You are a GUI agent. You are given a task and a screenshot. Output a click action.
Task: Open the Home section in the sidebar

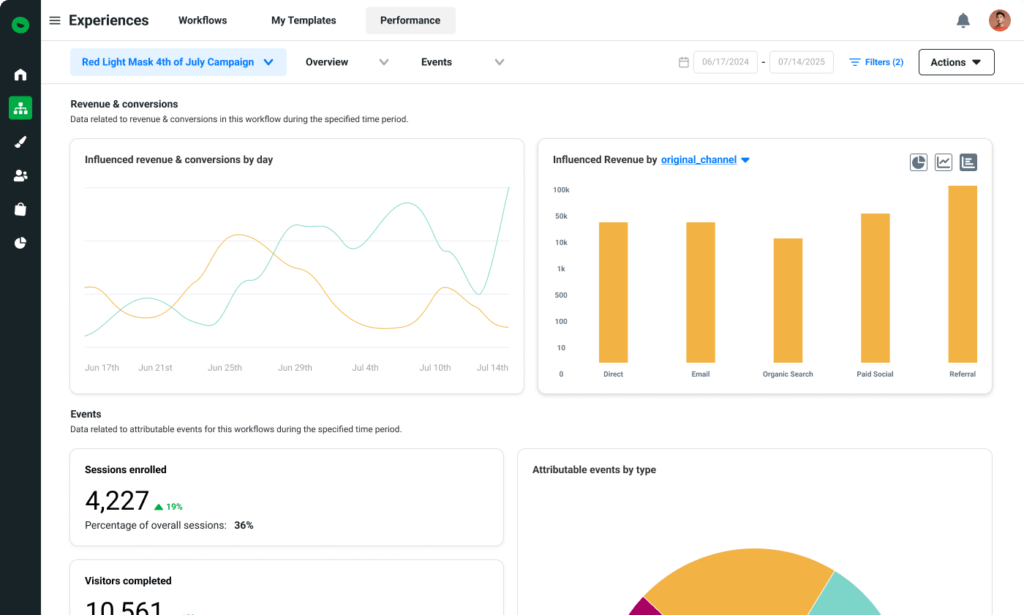point(20,74)
